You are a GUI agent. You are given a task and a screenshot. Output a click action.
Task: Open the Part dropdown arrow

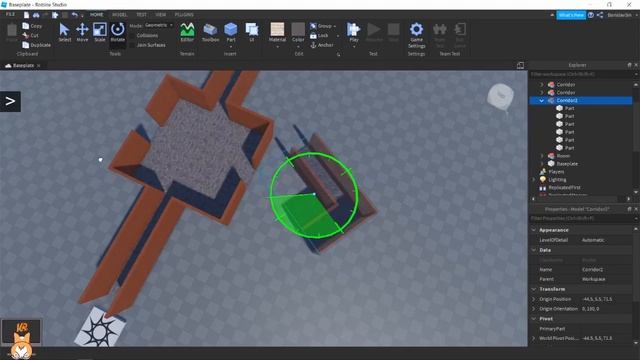point(231,46)
